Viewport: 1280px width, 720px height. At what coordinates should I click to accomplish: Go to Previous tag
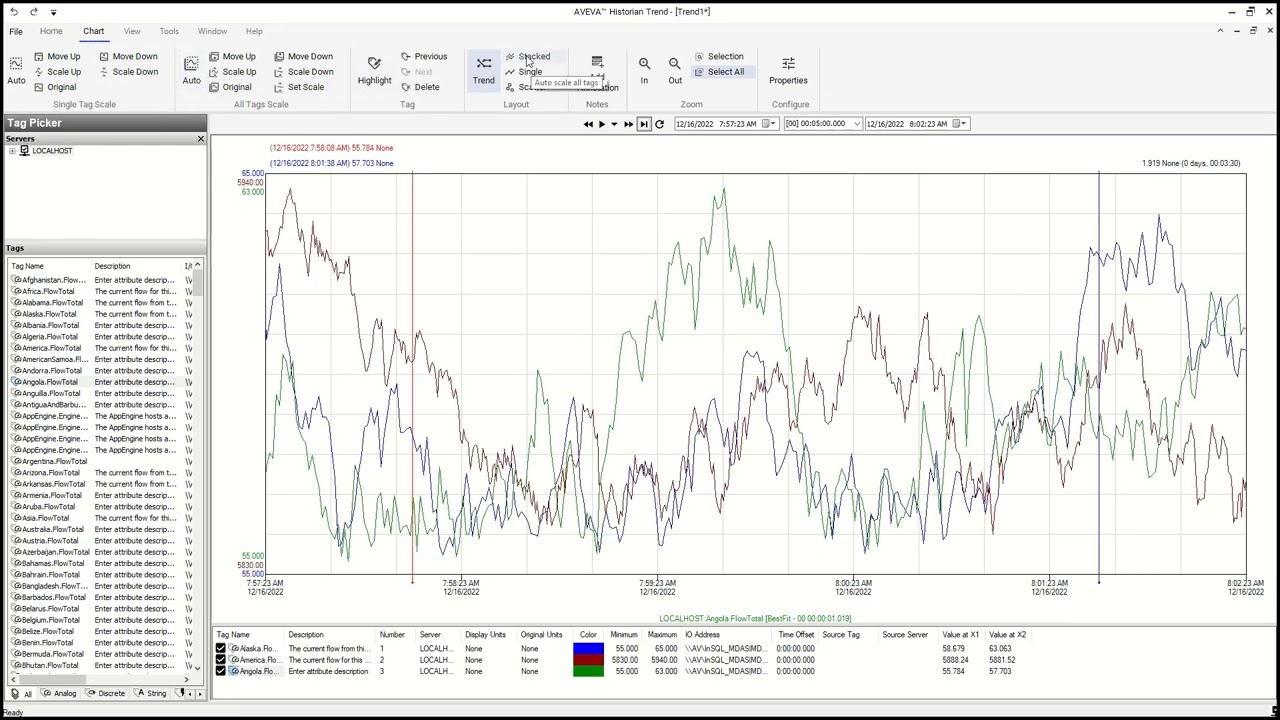pyautogui.click(x=424, y=56)
